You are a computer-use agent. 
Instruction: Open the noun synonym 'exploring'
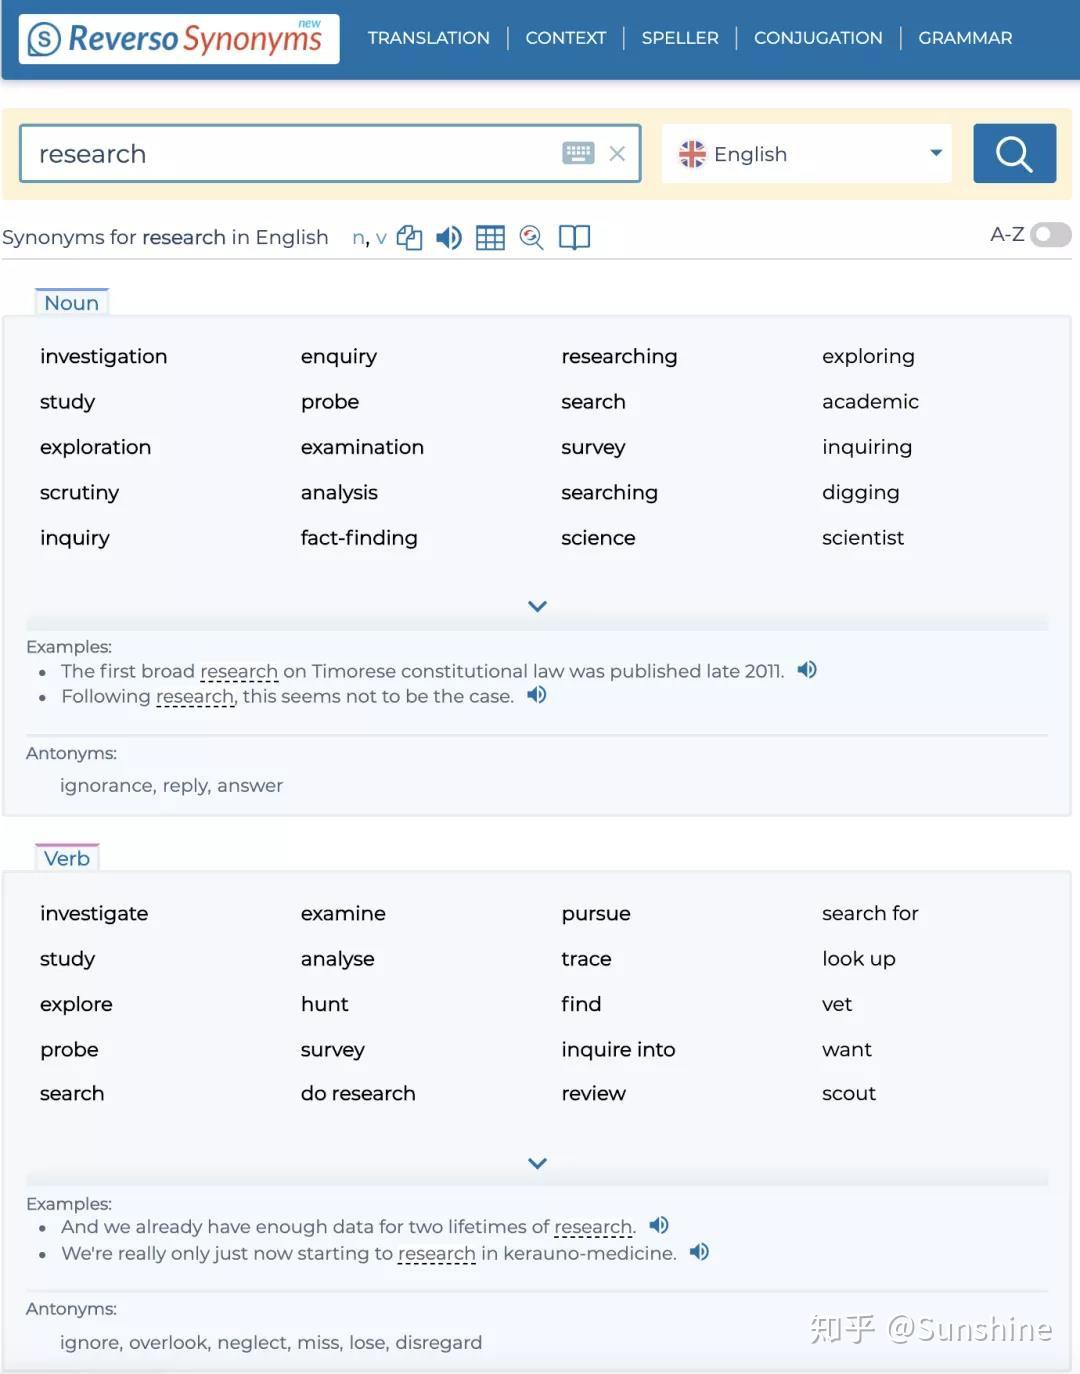(868, 356)
